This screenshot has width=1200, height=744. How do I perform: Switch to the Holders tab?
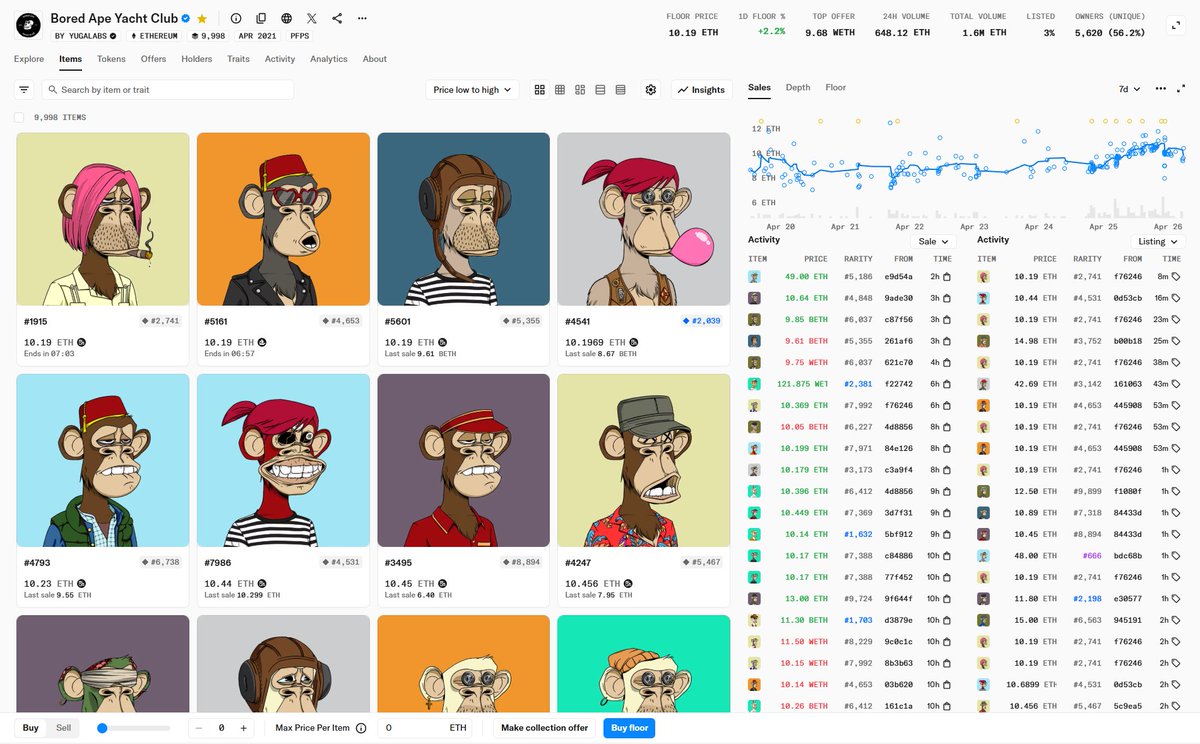tap(197, 59)
